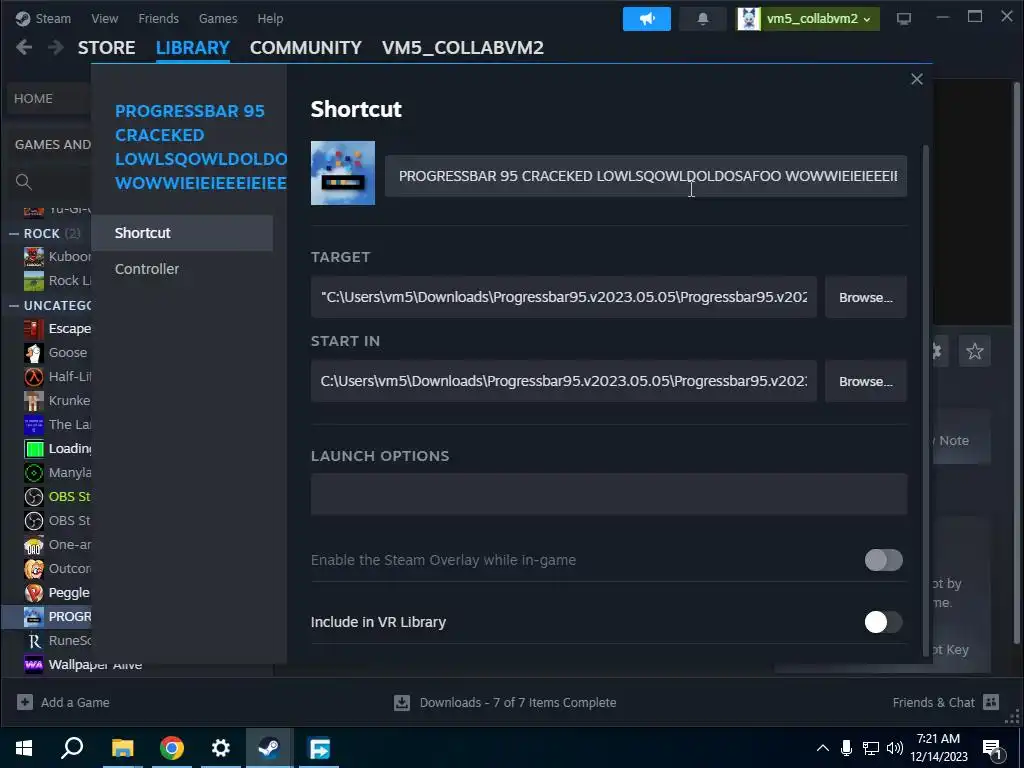Click the Progressbar 95 shortcut icon image
Viewport: 1024px width, 768px height.
point(343,173)
